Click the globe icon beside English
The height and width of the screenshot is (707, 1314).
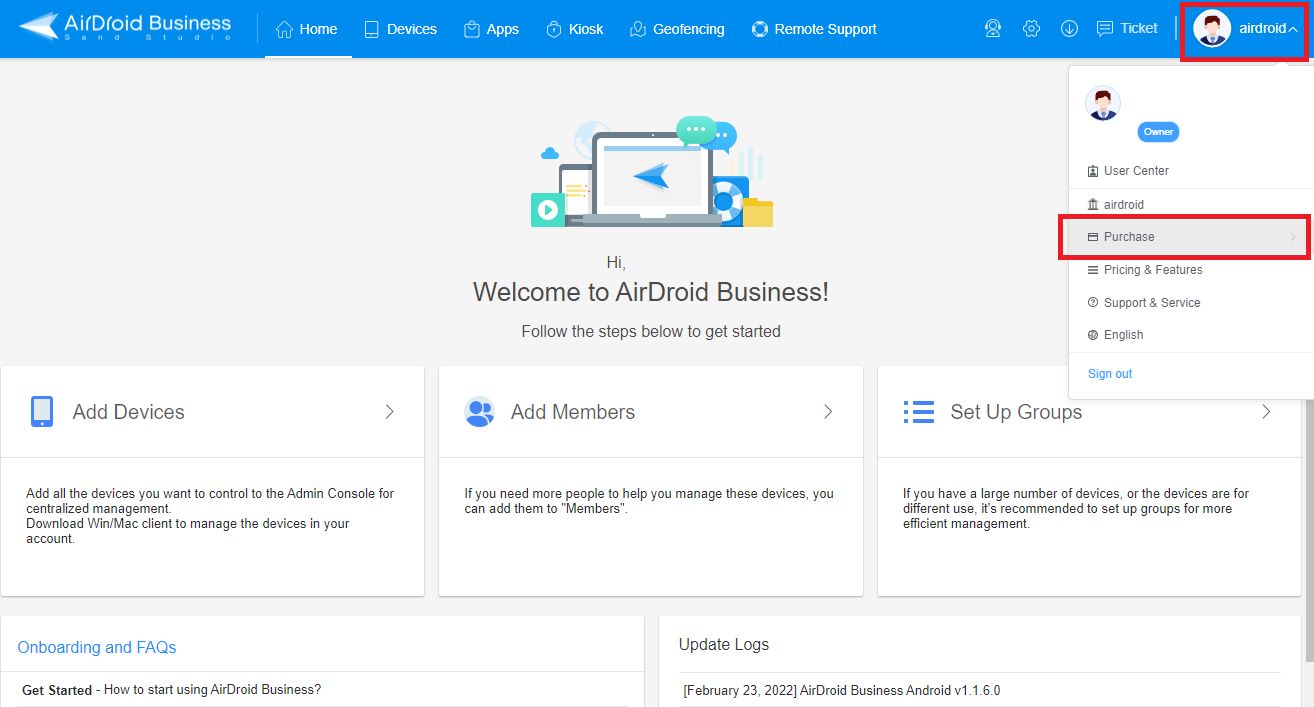point(1093,335)
